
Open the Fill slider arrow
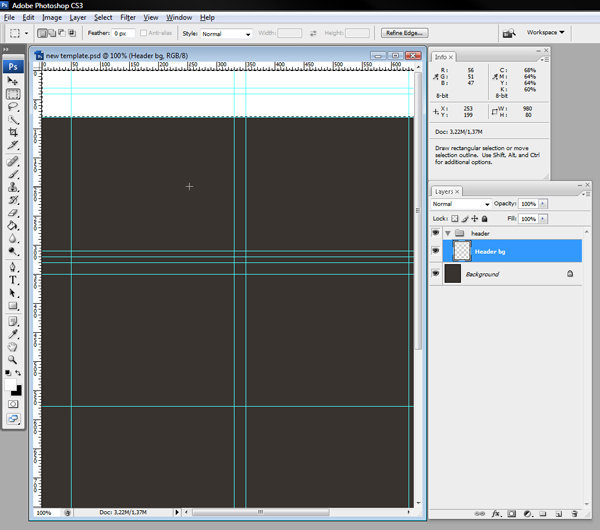(x=543, y=219)
